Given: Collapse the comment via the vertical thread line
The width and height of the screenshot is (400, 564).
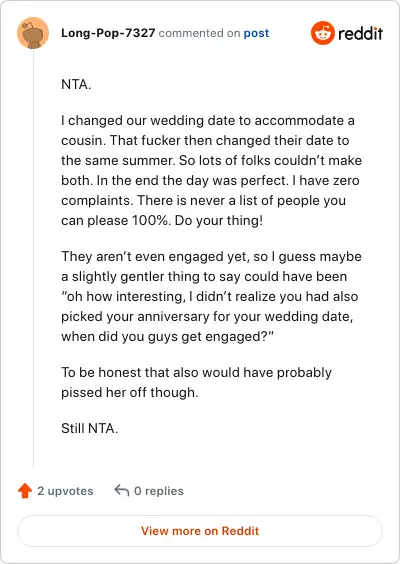Looking at the screenshot, I should 33,258.
